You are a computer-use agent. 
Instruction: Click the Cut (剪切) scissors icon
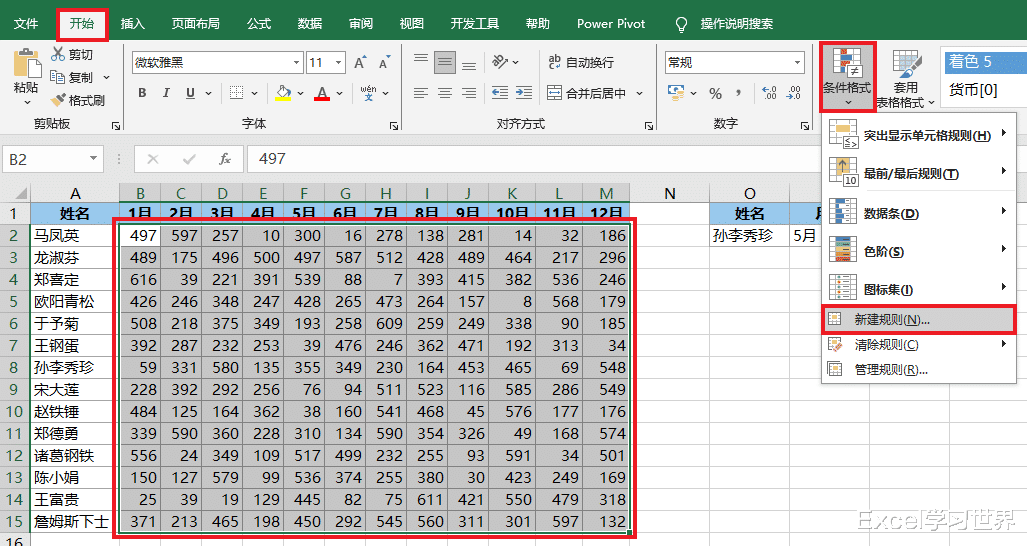point(59,54)
